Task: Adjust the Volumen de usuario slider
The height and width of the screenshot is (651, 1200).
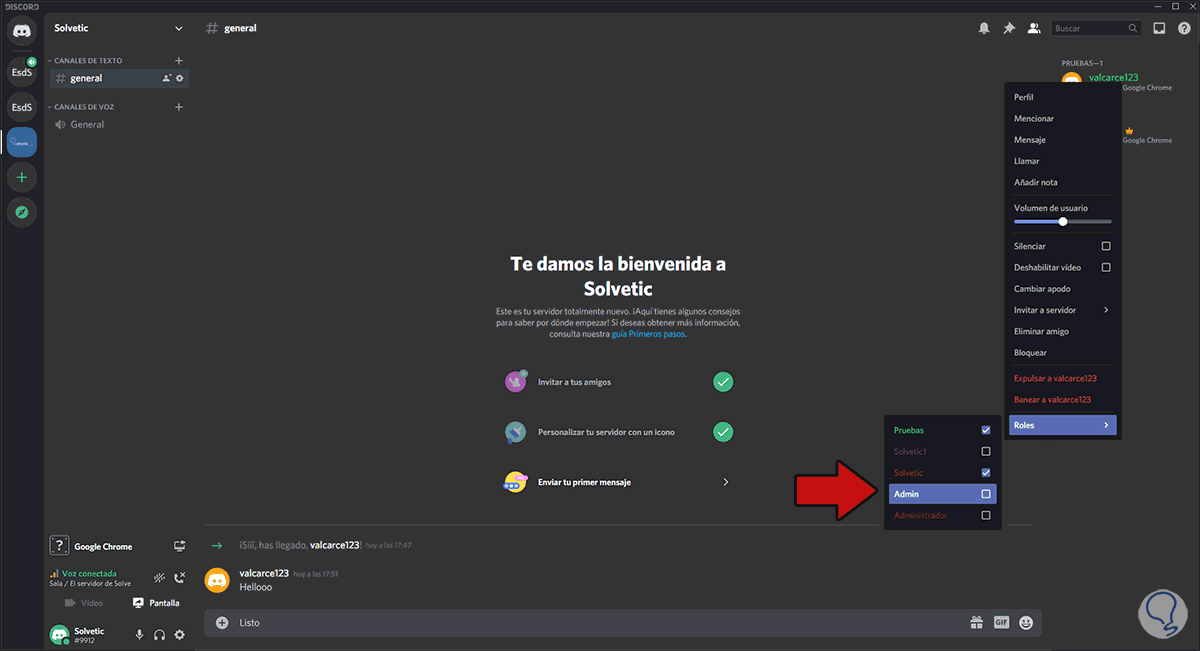Action: click(x=1062, y=221)
